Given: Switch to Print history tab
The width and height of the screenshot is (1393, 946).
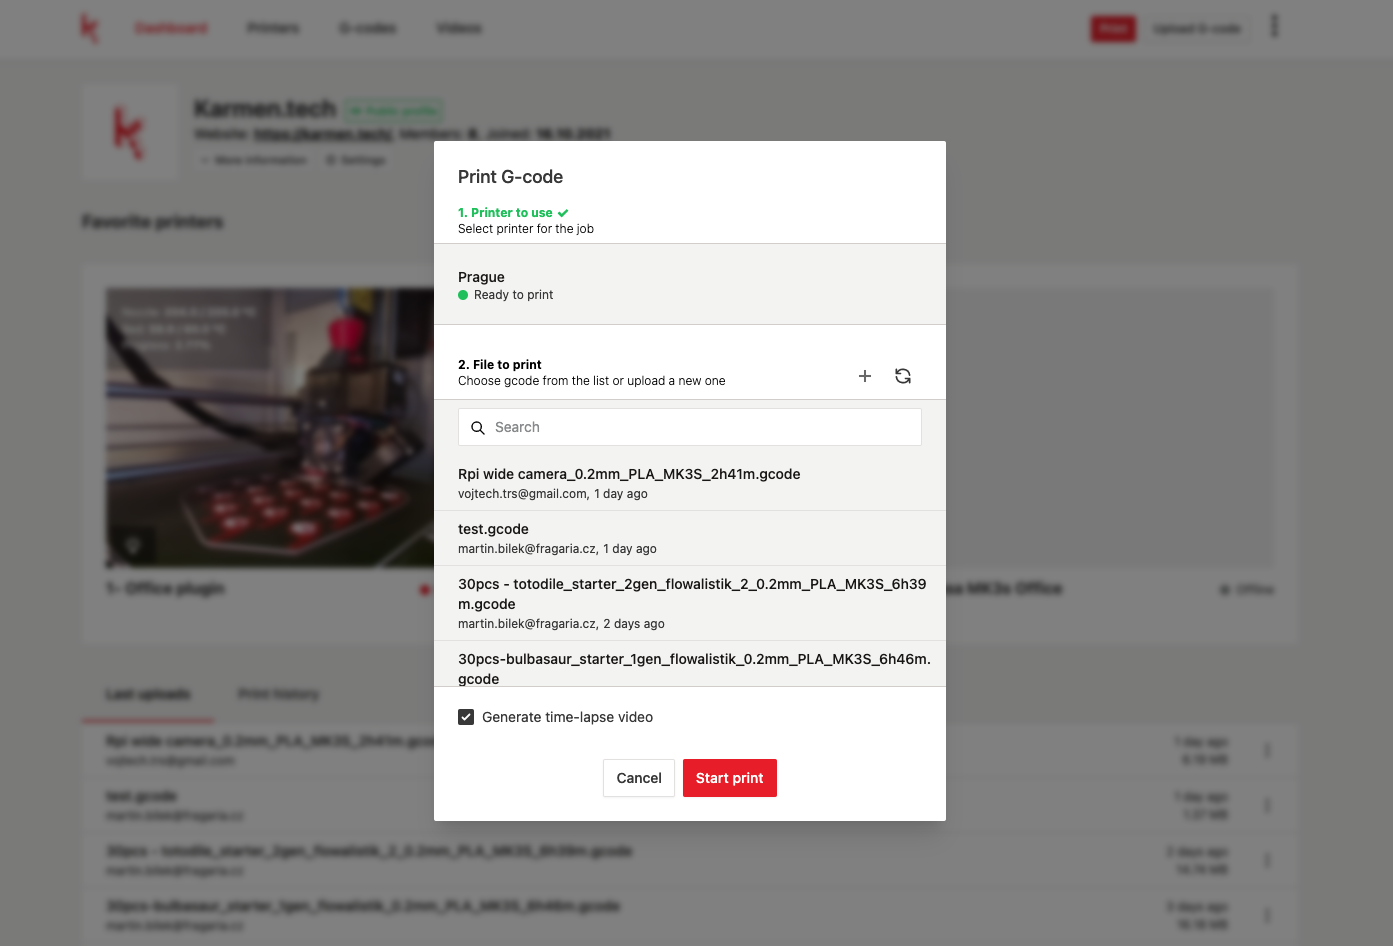Looking at the screenshot, I should click(278, 694).
